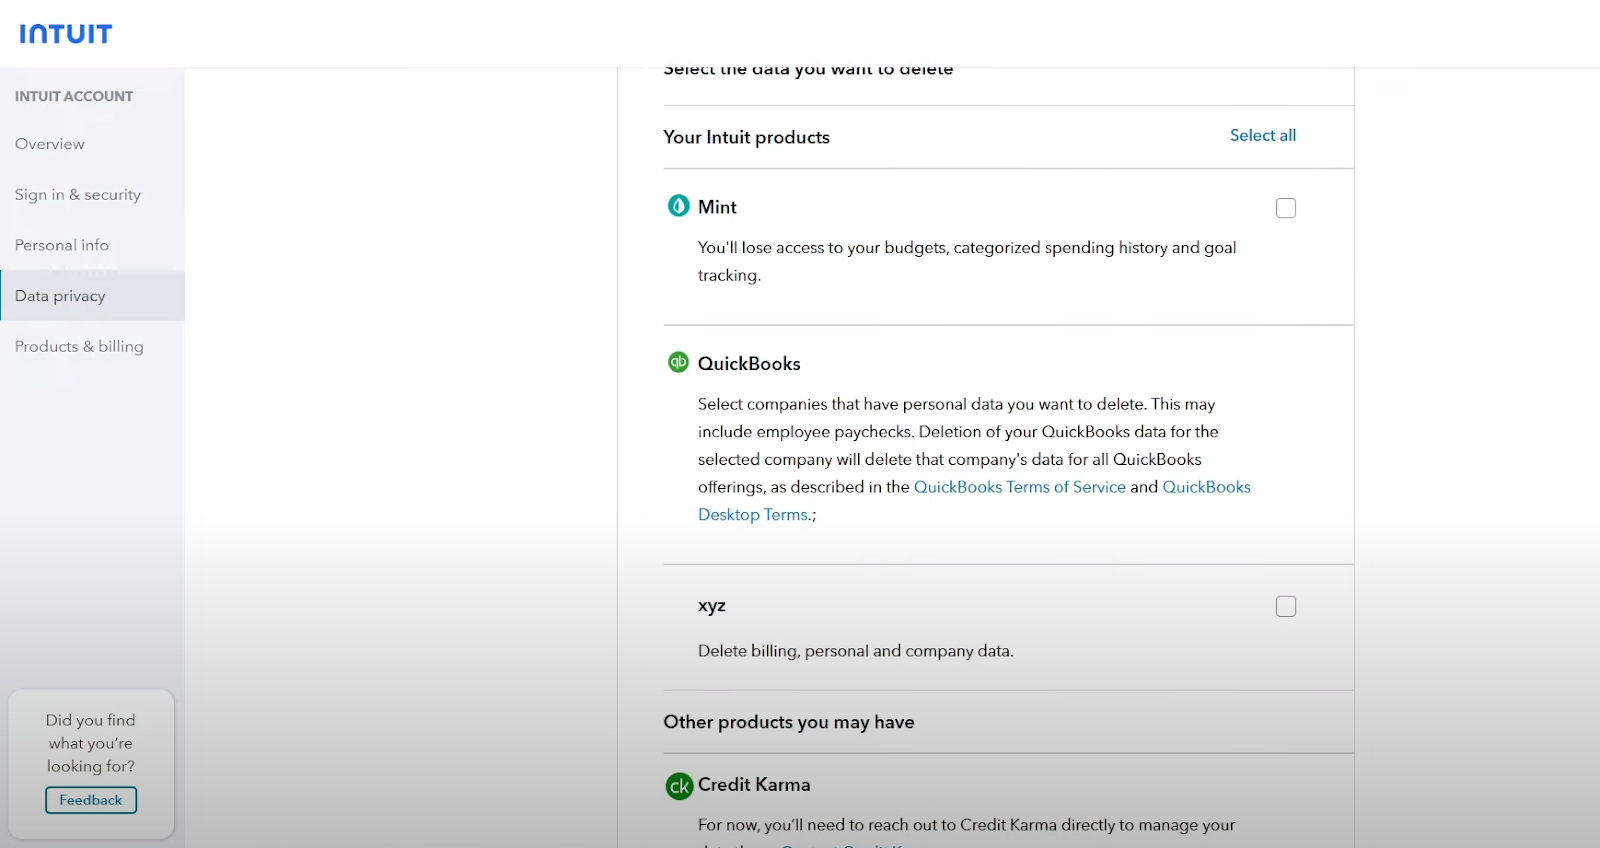Click 'Delete billing, personal and company data.' text
The height and width of the screenshot is (848, 1600).
pyautogui.click(x=856, y=651)
